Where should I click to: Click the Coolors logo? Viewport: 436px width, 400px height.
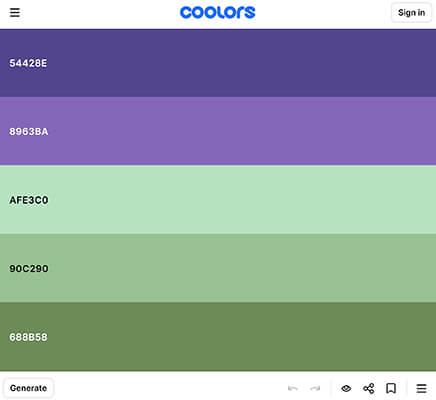point(218,13)
